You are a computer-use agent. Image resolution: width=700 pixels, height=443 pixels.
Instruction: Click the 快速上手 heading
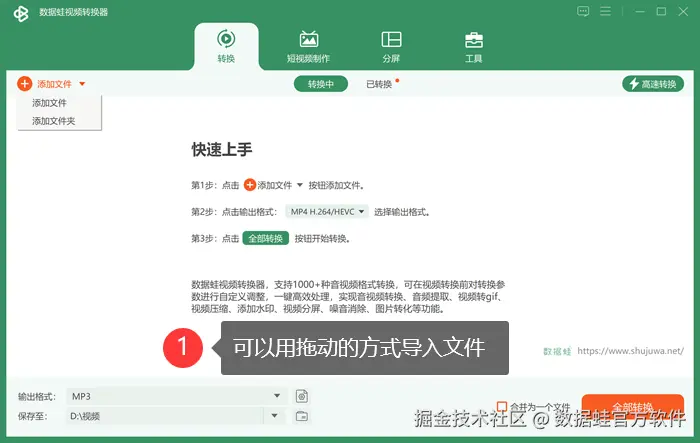point(222,150)
